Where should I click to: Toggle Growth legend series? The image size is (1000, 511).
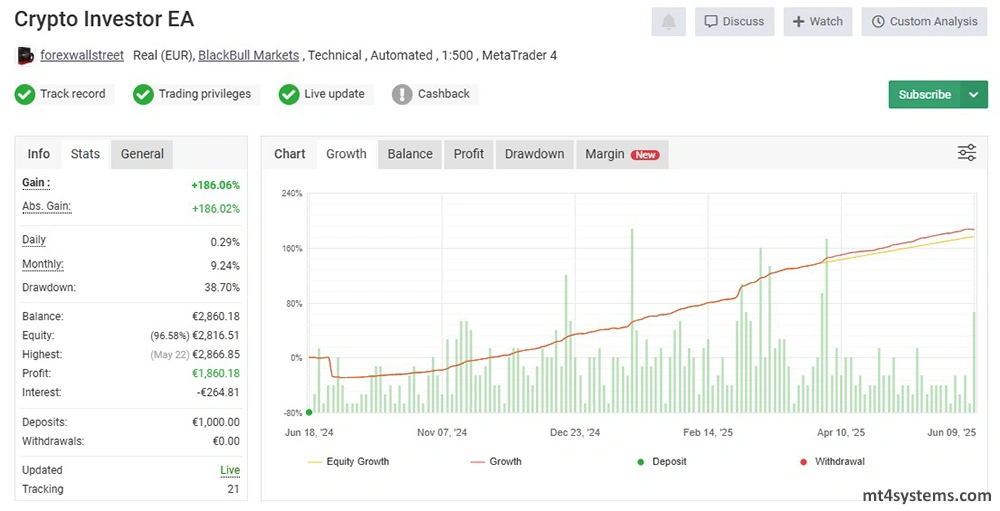click(496, 461)
